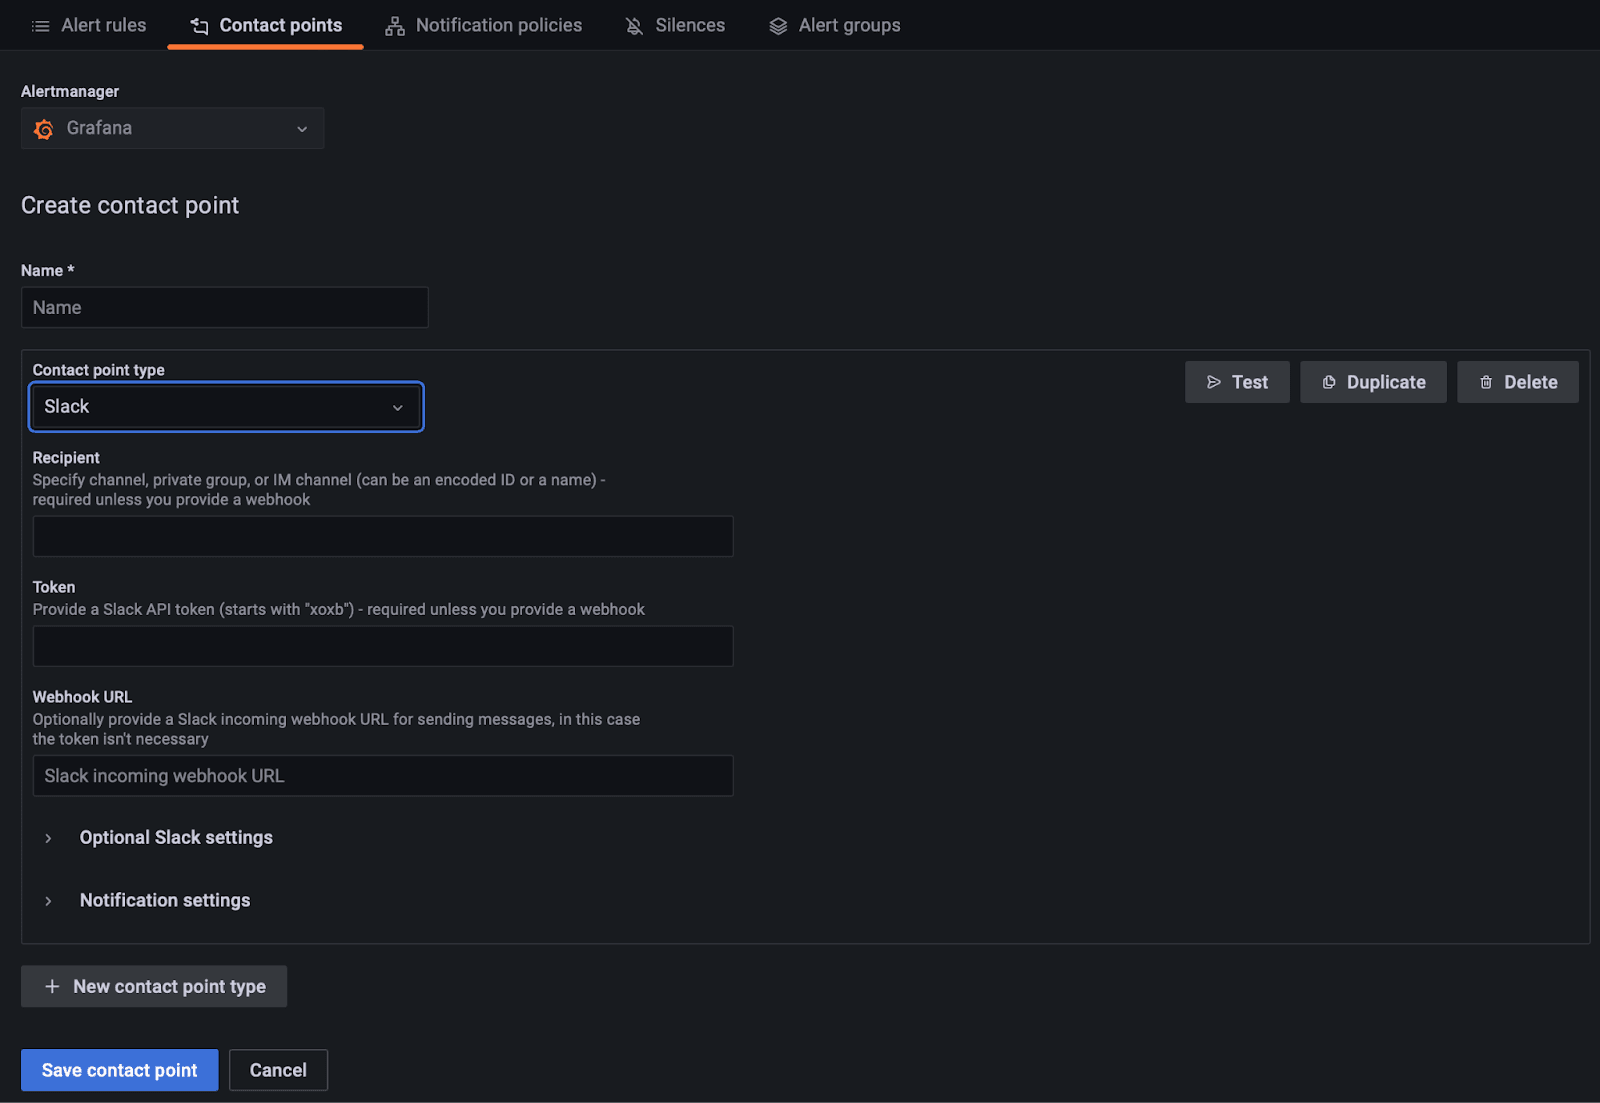Click the Alert groups layers icon

pyautogui.click(x=778, y=26)
